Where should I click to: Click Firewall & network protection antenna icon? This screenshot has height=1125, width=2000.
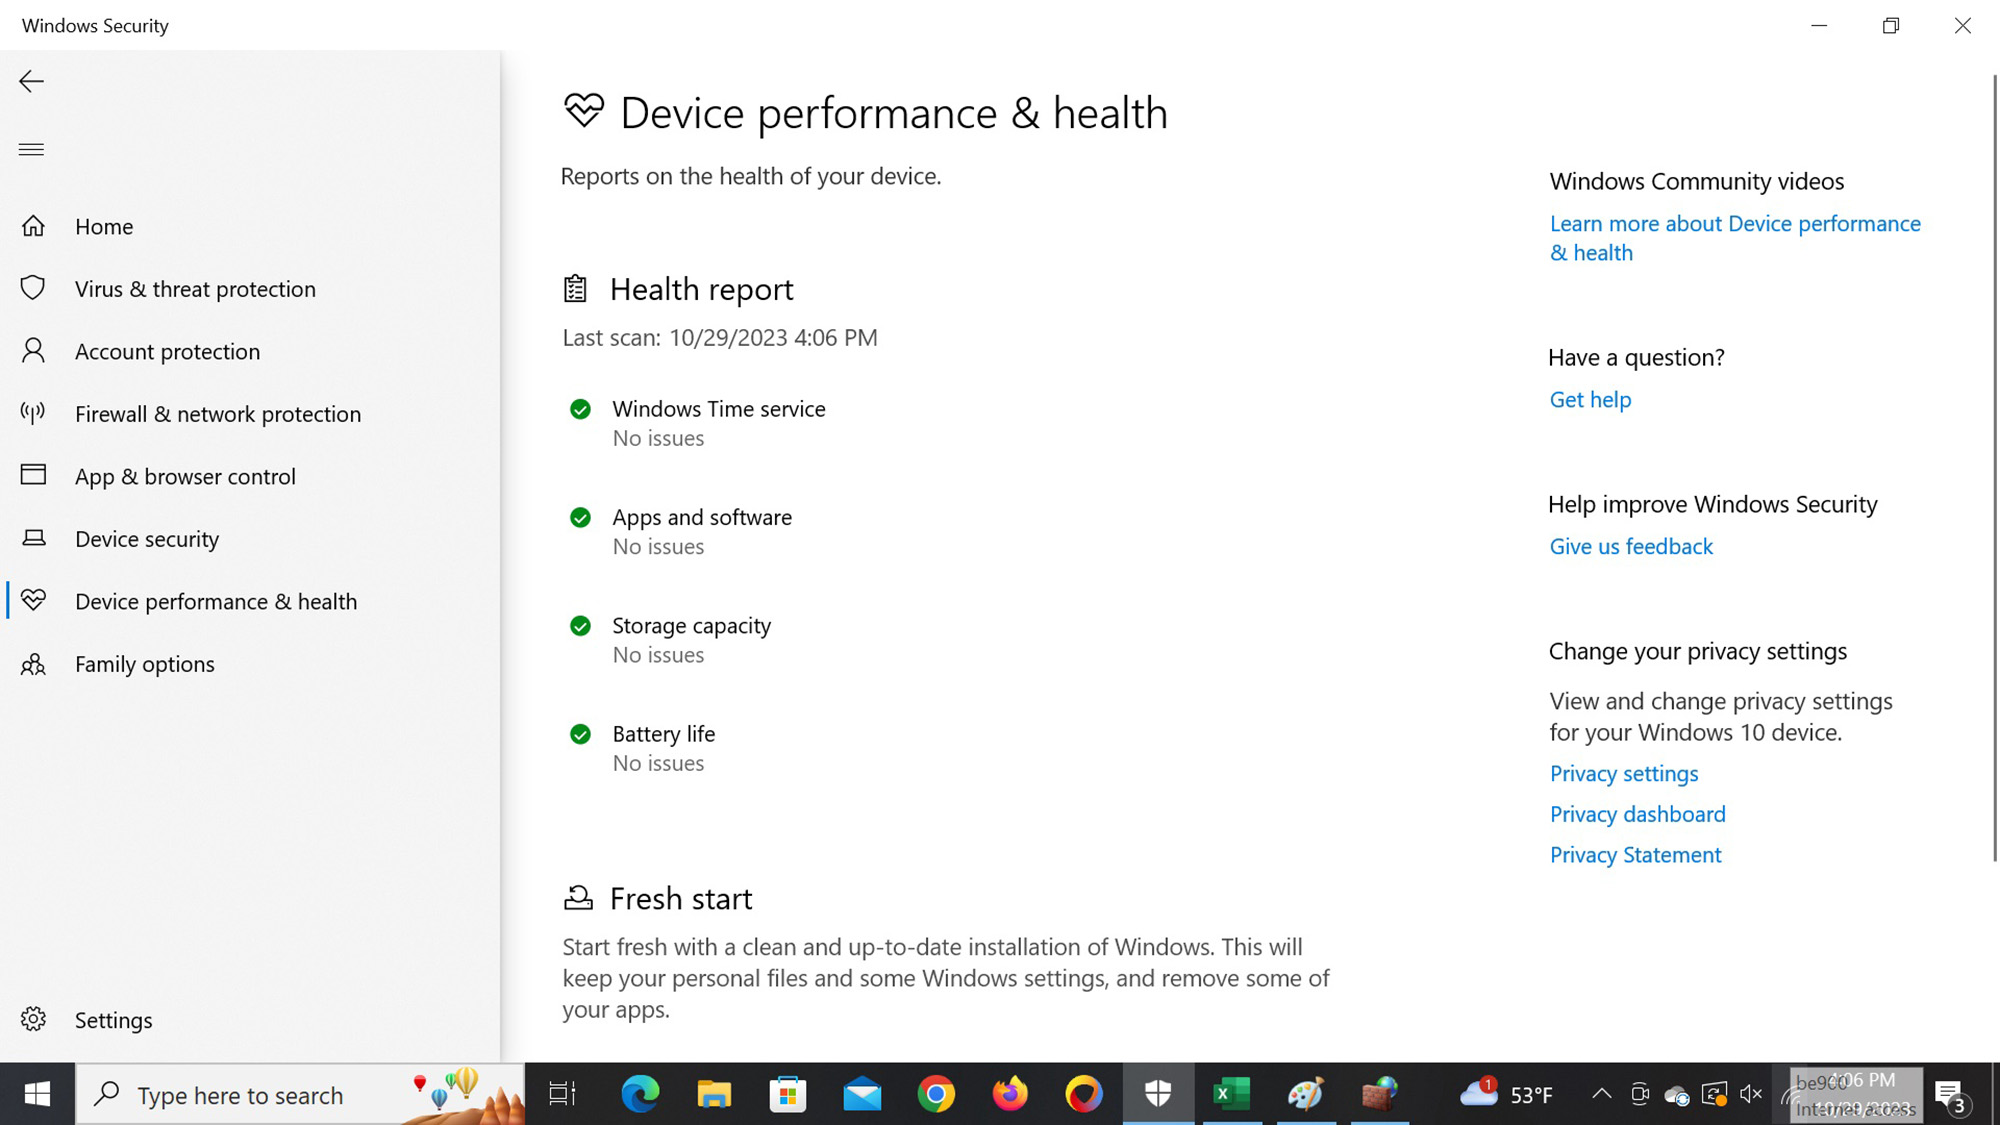[33, 413]
